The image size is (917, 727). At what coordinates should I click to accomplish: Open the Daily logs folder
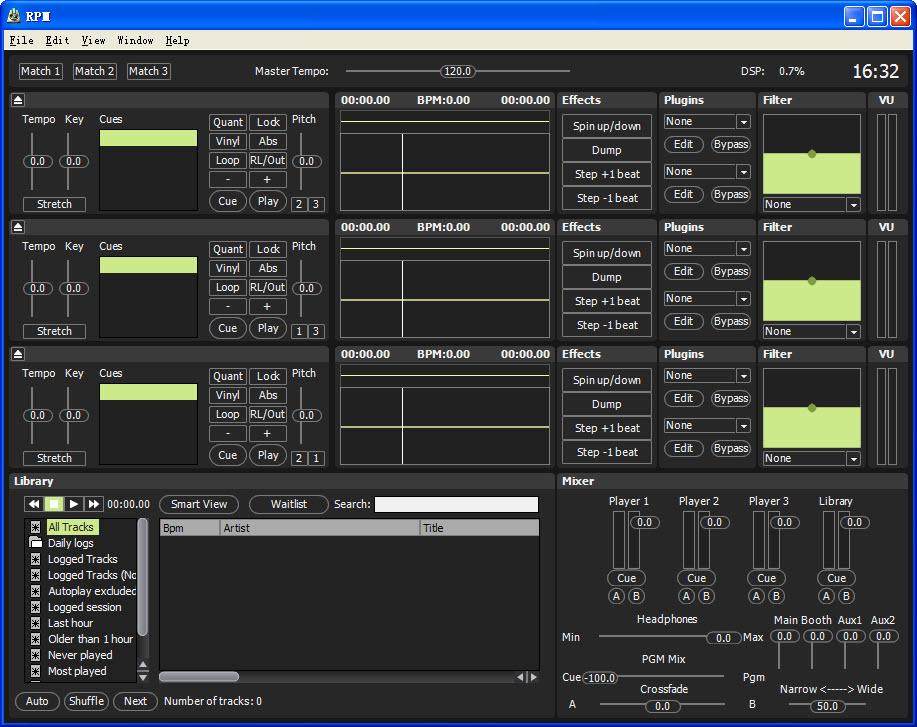(x=70, y=543)
